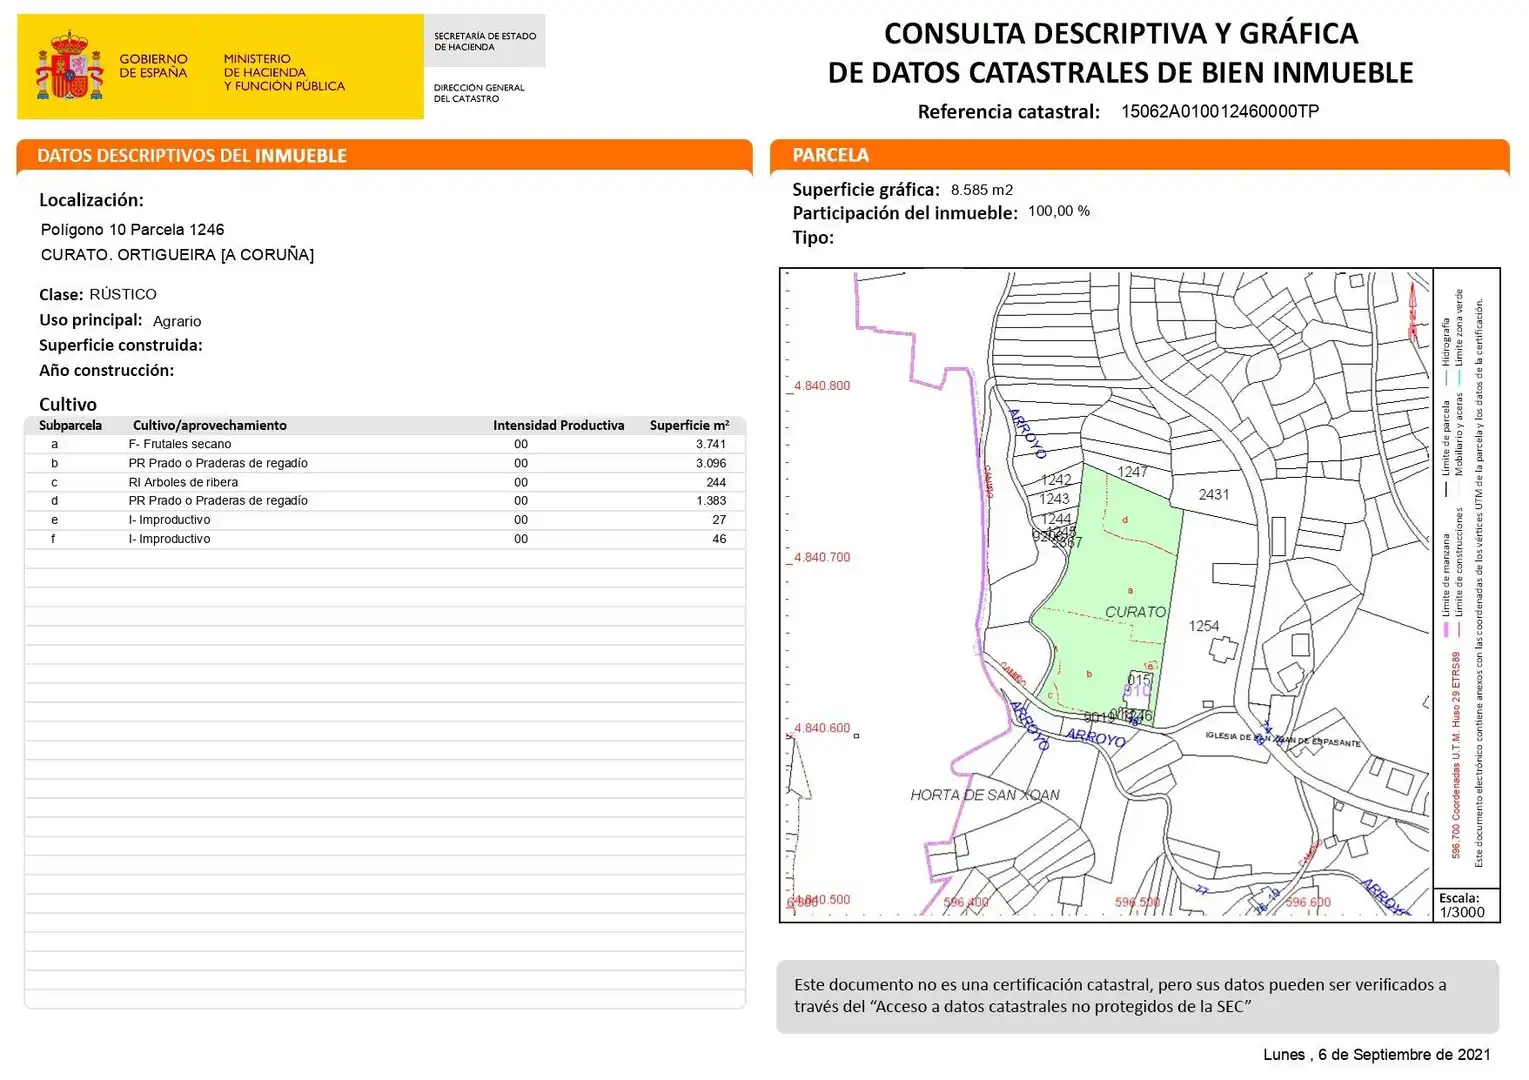Click the Spanish coat of arms emblem
Screen dimensions: 1529x1080
[x=69, y=67]
